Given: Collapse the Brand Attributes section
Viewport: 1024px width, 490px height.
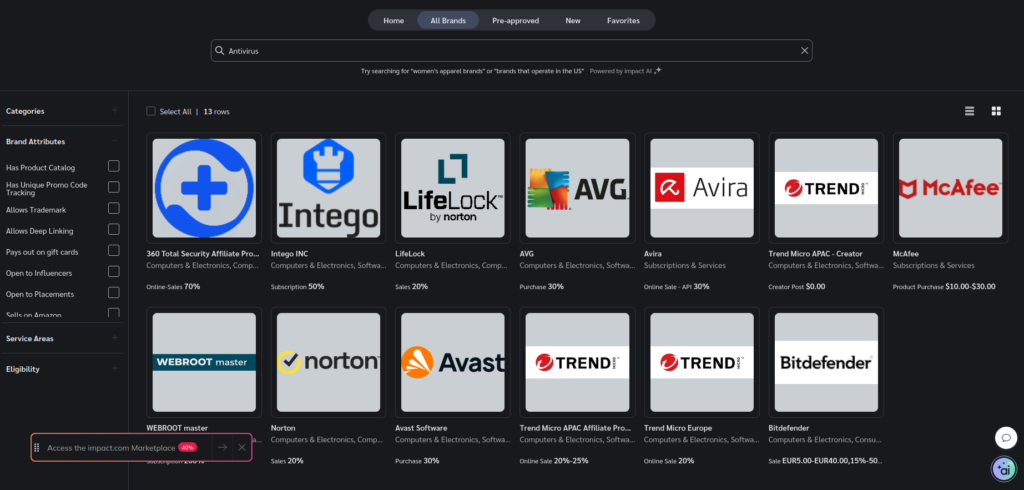Looking at the screenshot, I should click(x=114, y=140).
